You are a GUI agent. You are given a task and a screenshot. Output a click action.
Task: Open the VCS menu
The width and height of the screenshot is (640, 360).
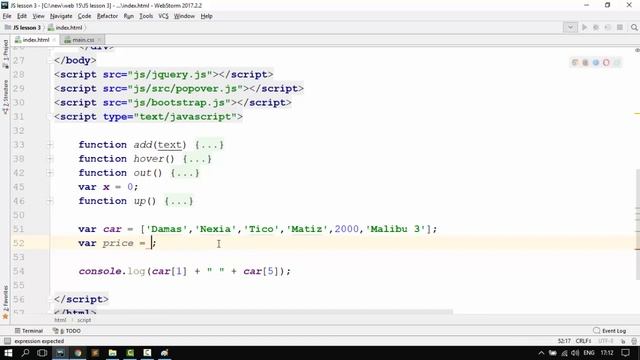[x=163, y=16]
